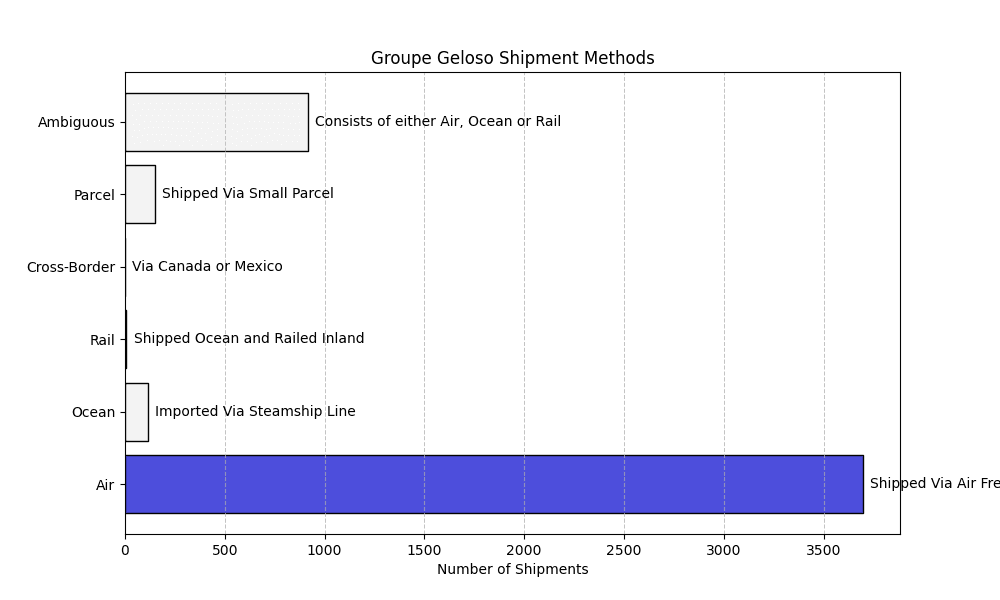Image resolution: width=1000 pixels, height=600 pixels.
Task: Click the Air y-axis label
Action: click(x=105, y=485)
